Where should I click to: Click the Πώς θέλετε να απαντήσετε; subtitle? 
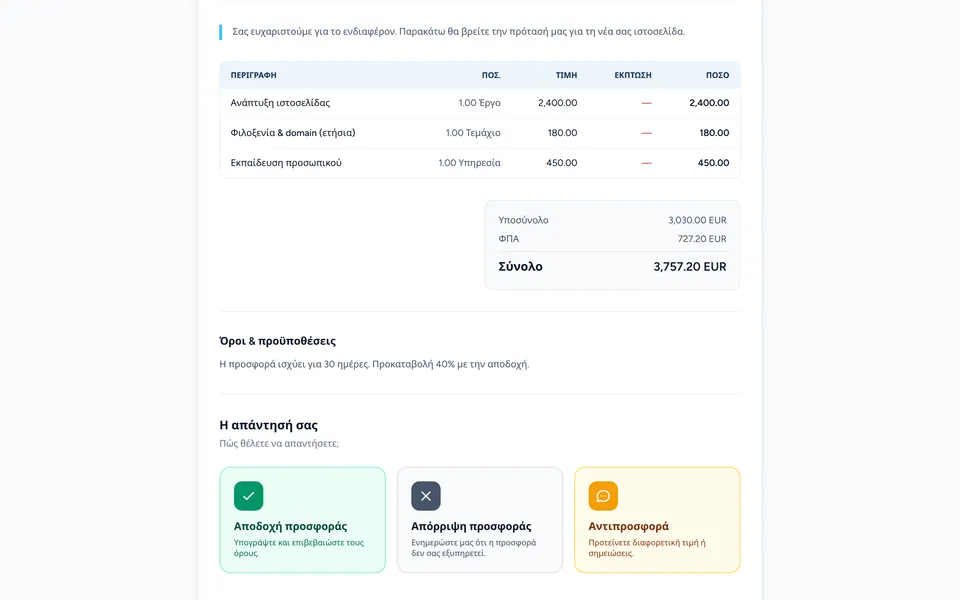click(x=279, y=443)
